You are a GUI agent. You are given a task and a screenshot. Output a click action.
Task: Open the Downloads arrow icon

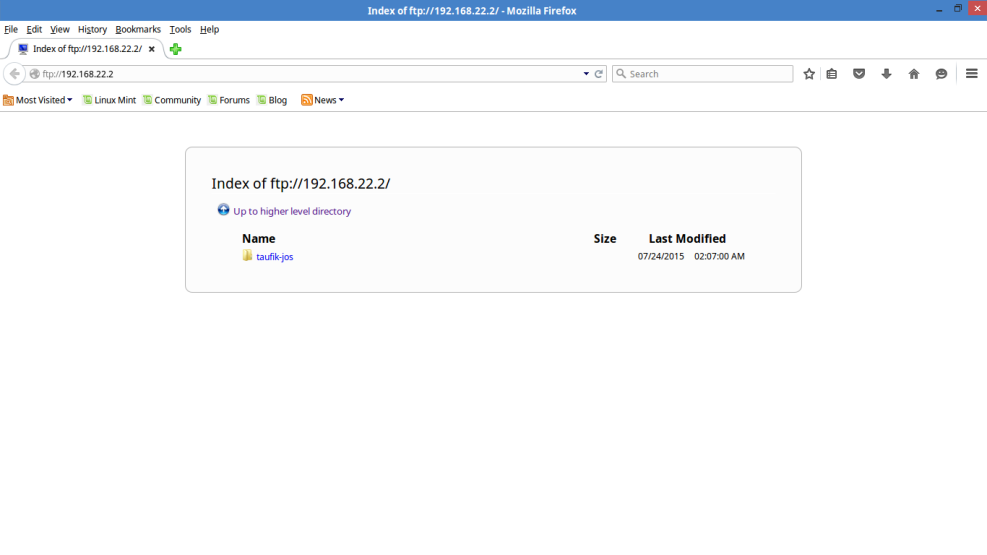point(886,74)
